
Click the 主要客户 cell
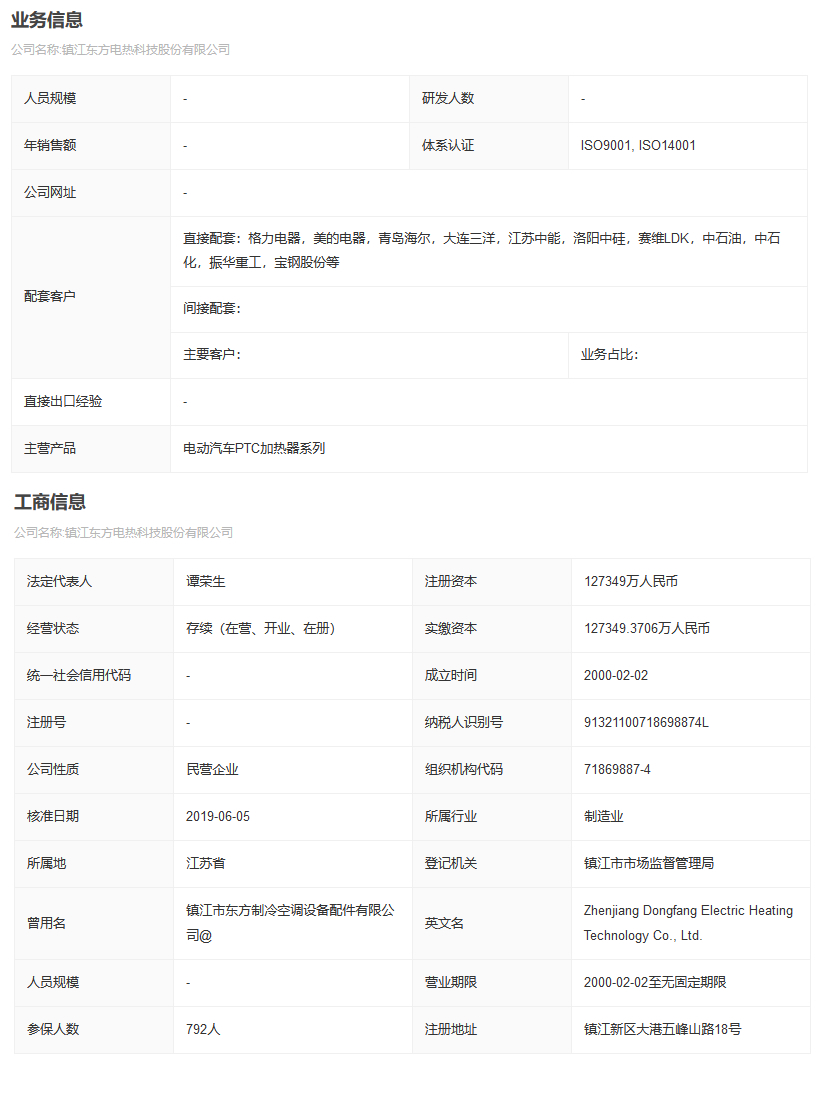pos(369,355)
